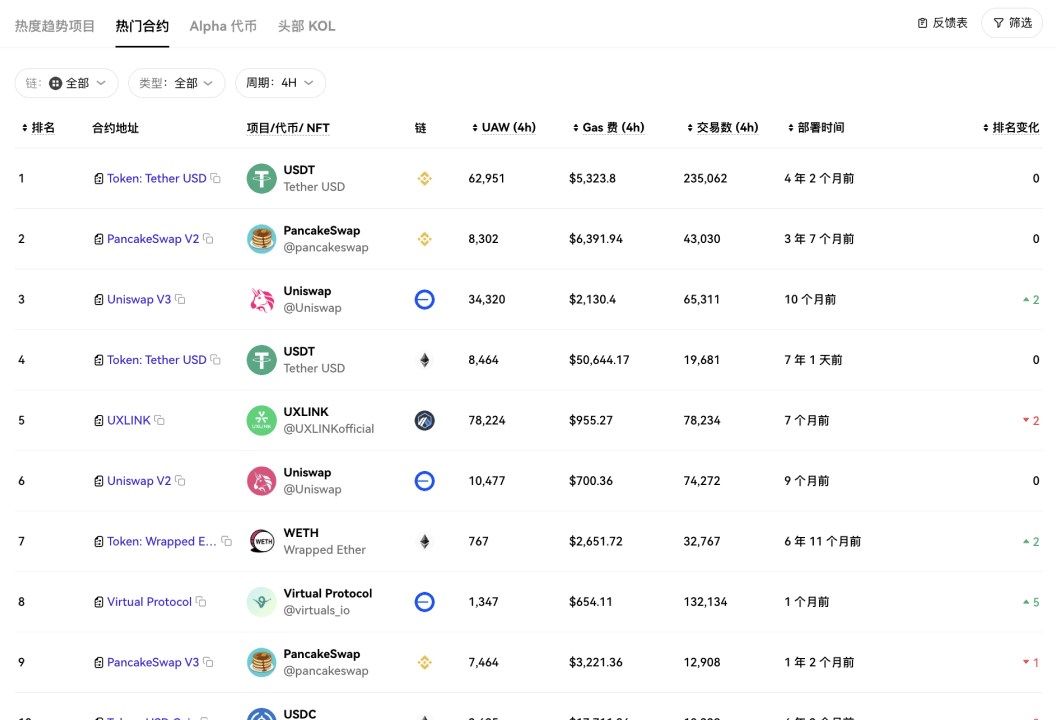Copy the Virtual Protocol contract address

(201, 602)
